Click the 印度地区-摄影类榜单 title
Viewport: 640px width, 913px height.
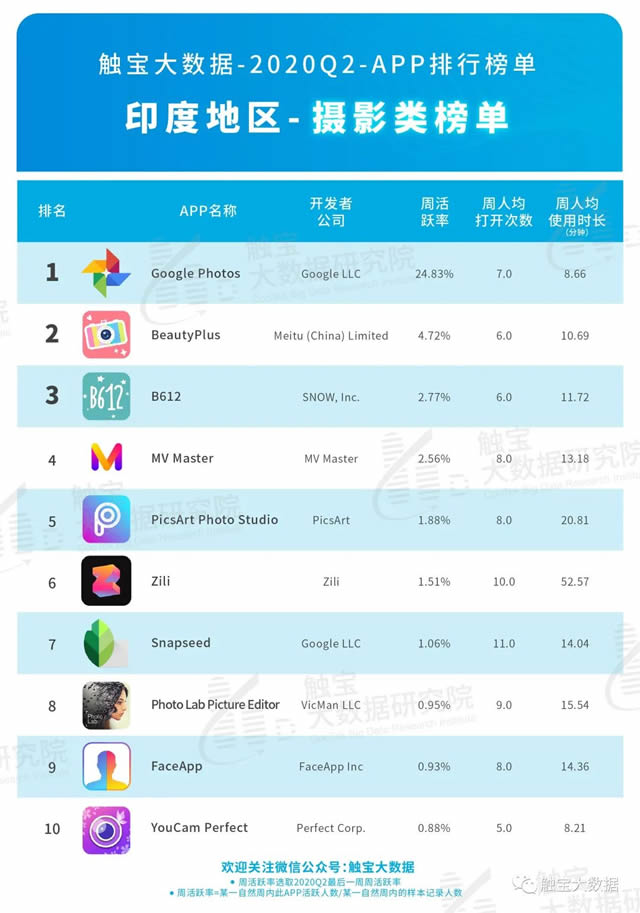(x=318, y=118)
